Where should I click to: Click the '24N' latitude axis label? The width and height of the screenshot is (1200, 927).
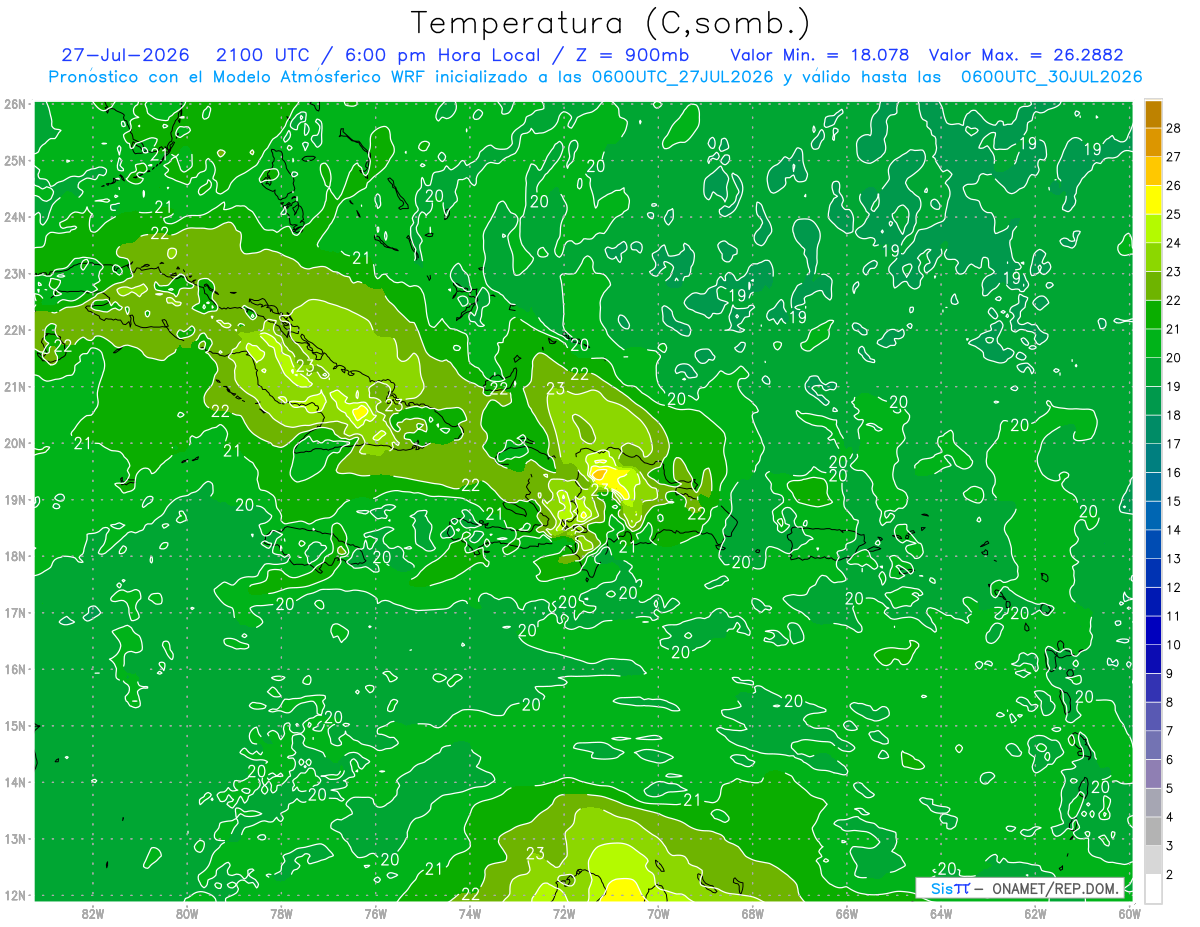click(x=14, y=217)
